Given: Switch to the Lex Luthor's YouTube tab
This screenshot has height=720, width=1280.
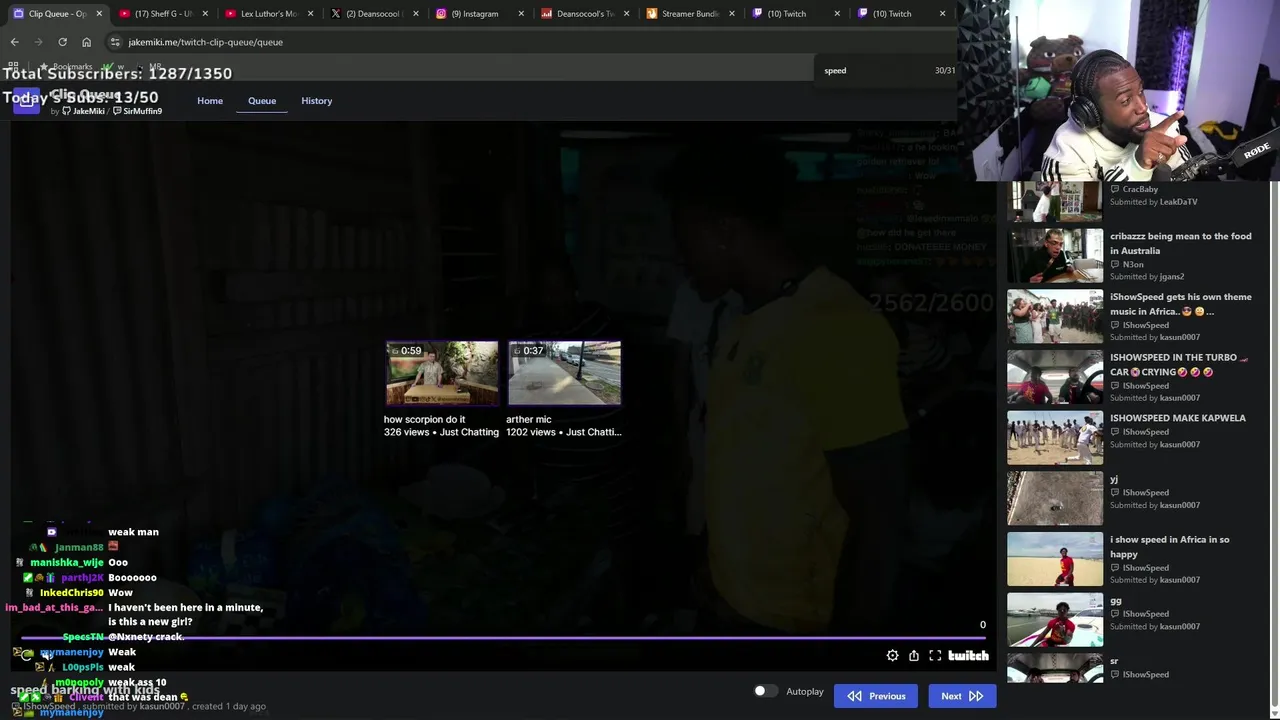Looking at the screenshot, I should pyautogui.click(x=266, y=14).
